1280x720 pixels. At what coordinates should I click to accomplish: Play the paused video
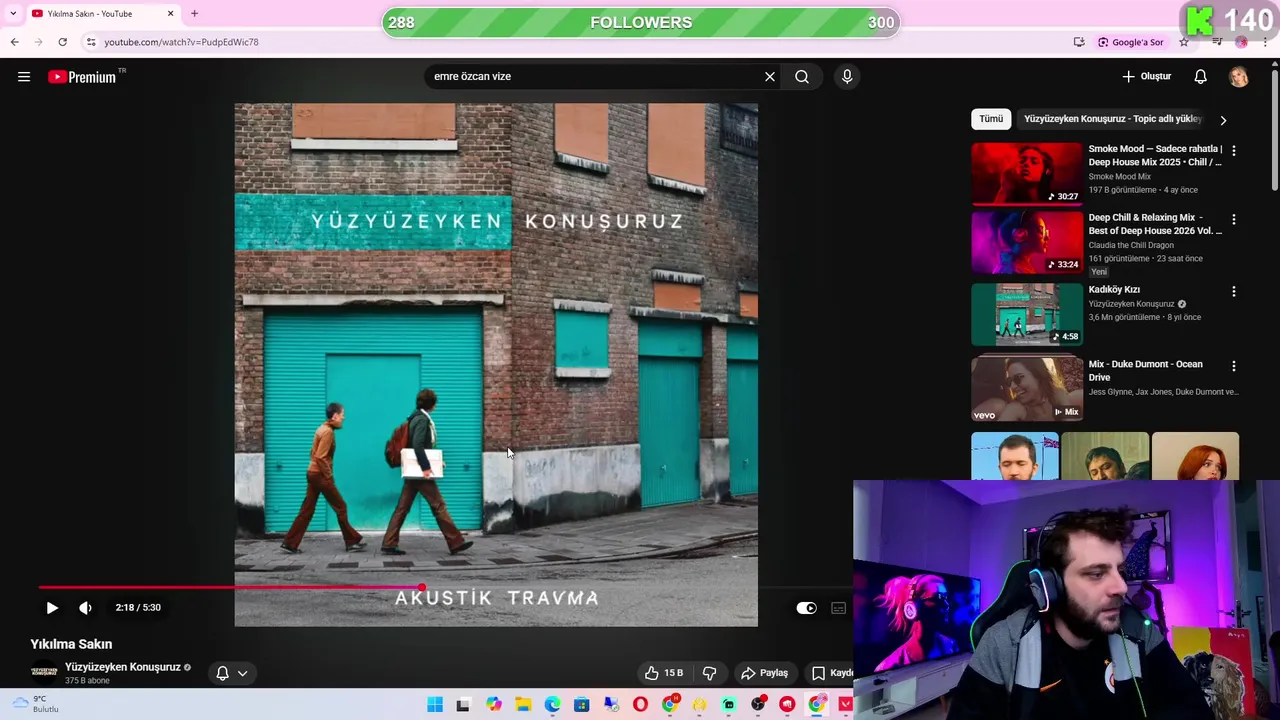[x=52, y=608]
